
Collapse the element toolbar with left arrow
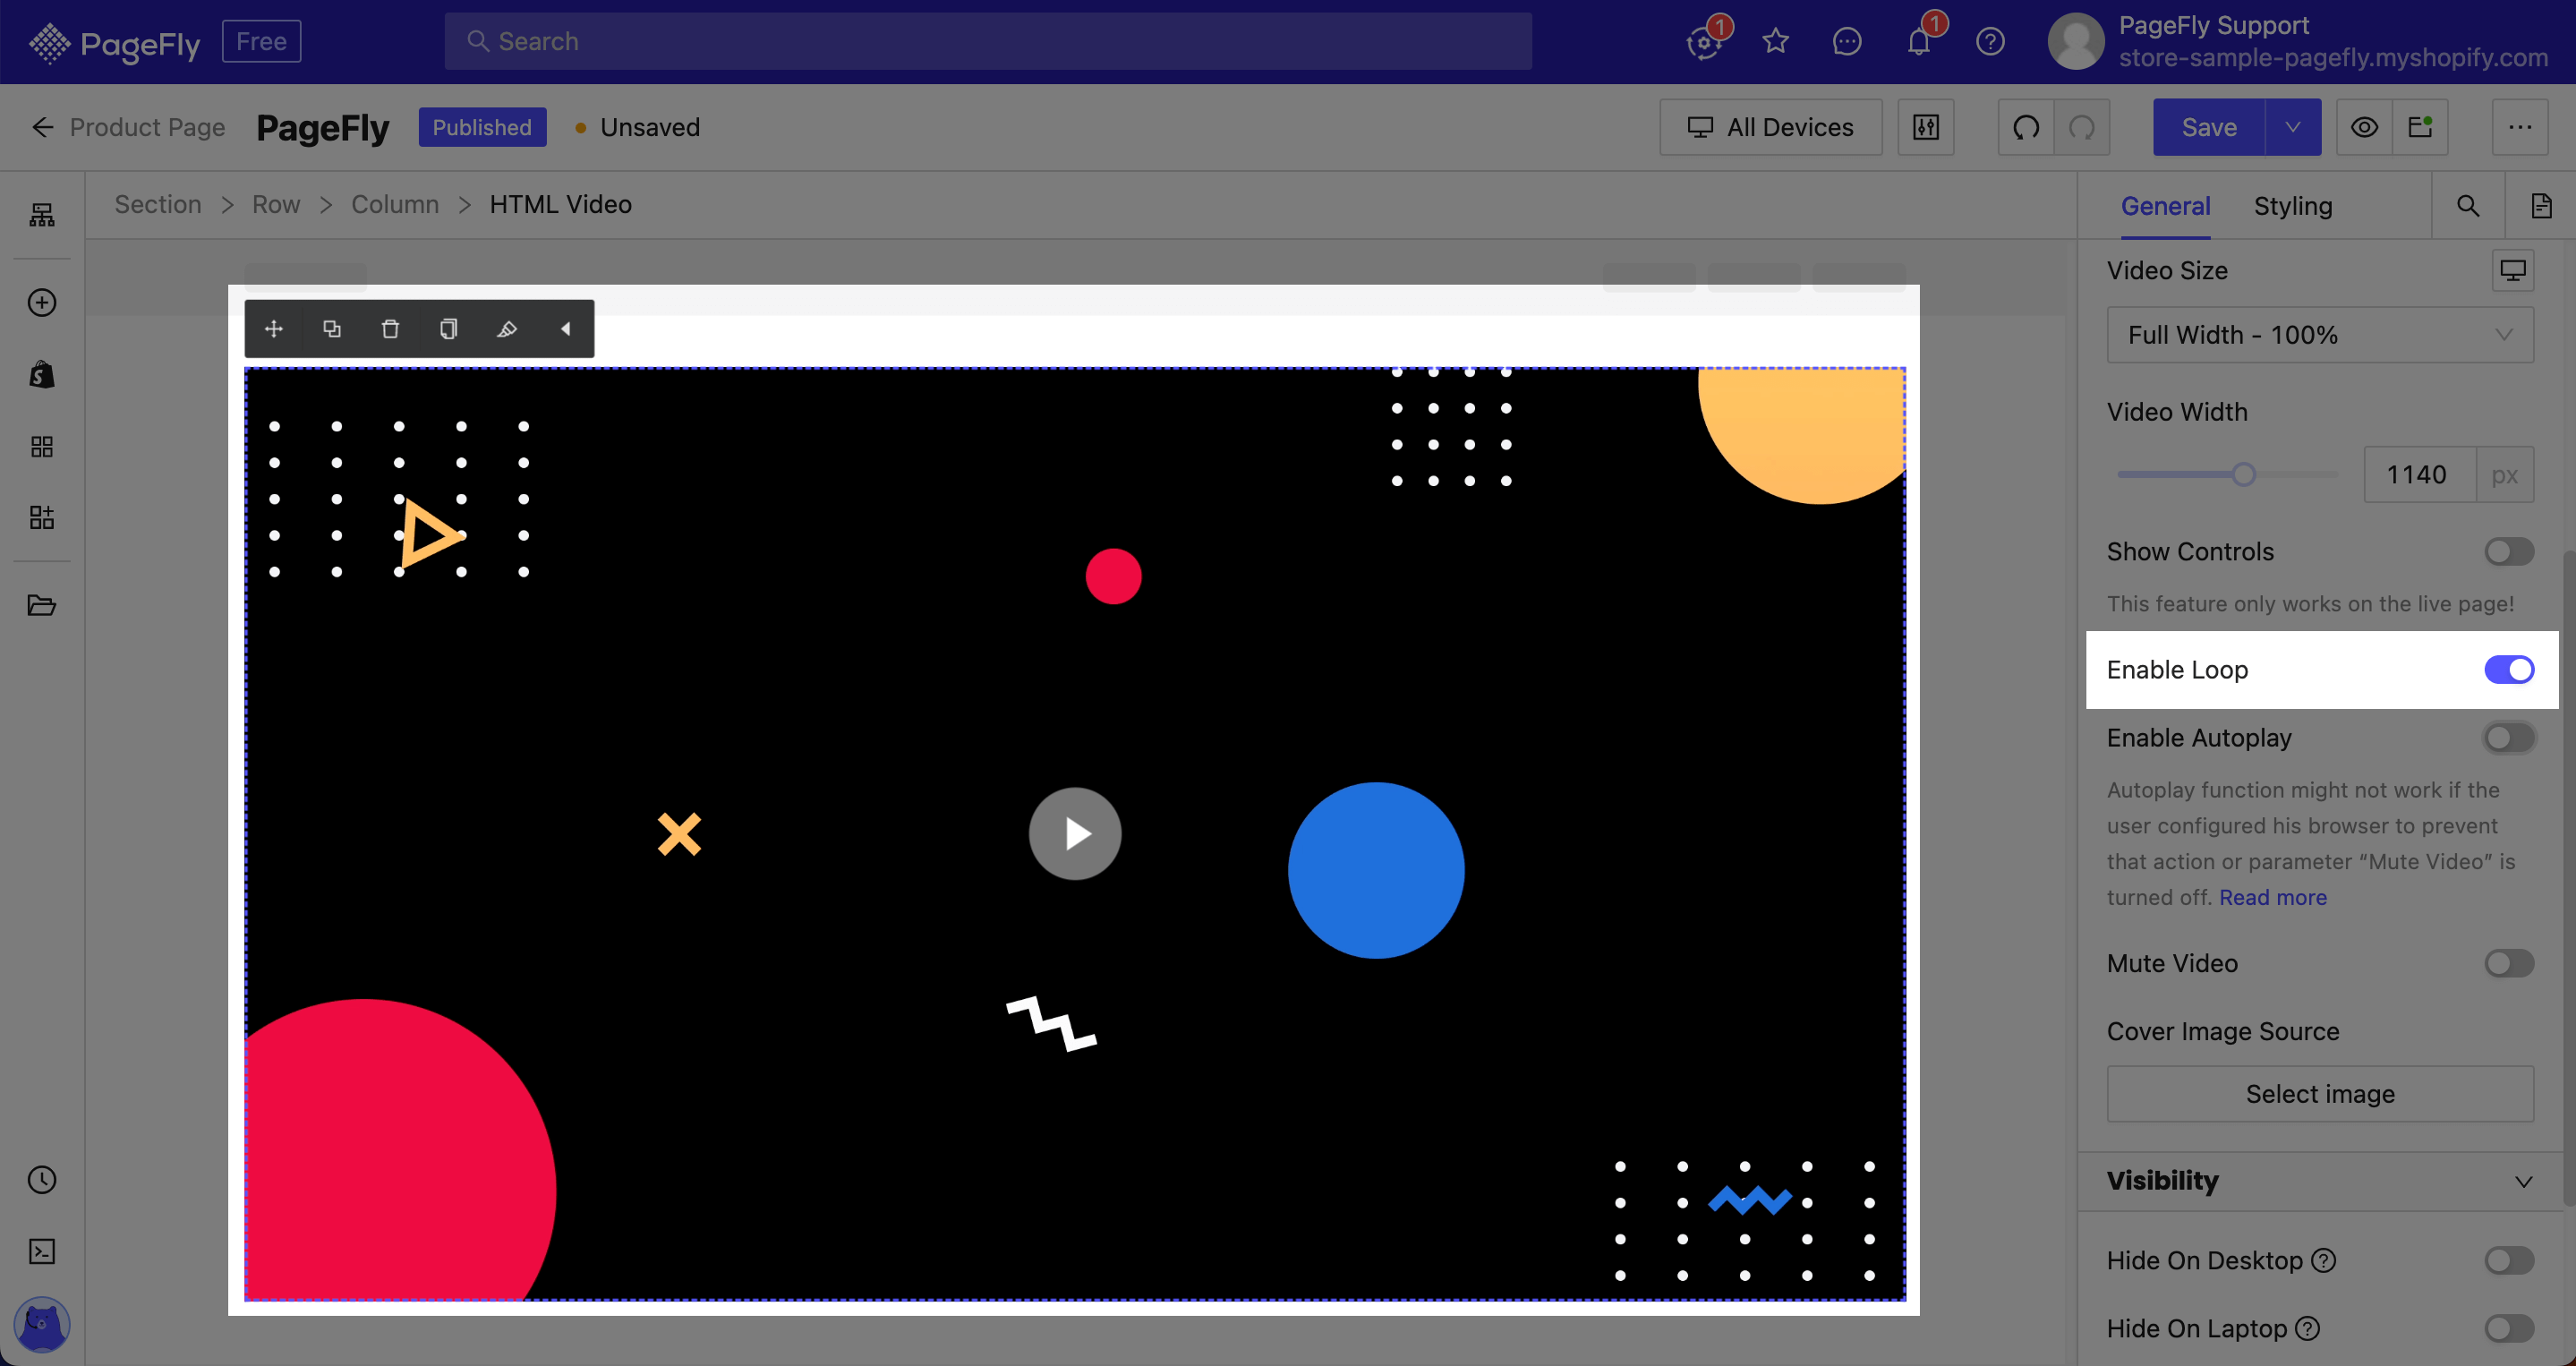(x=565, y=329)
